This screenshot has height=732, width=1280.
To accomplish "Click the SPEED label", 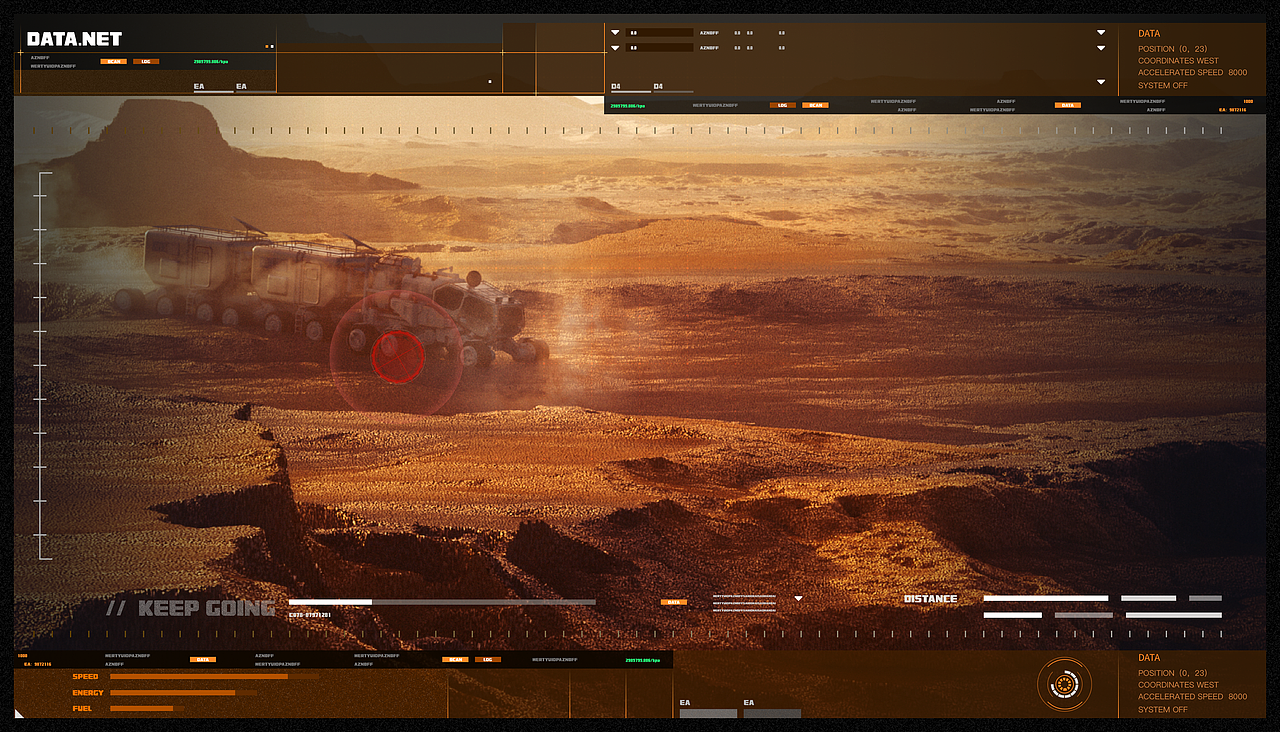I will tap(85, 677).
